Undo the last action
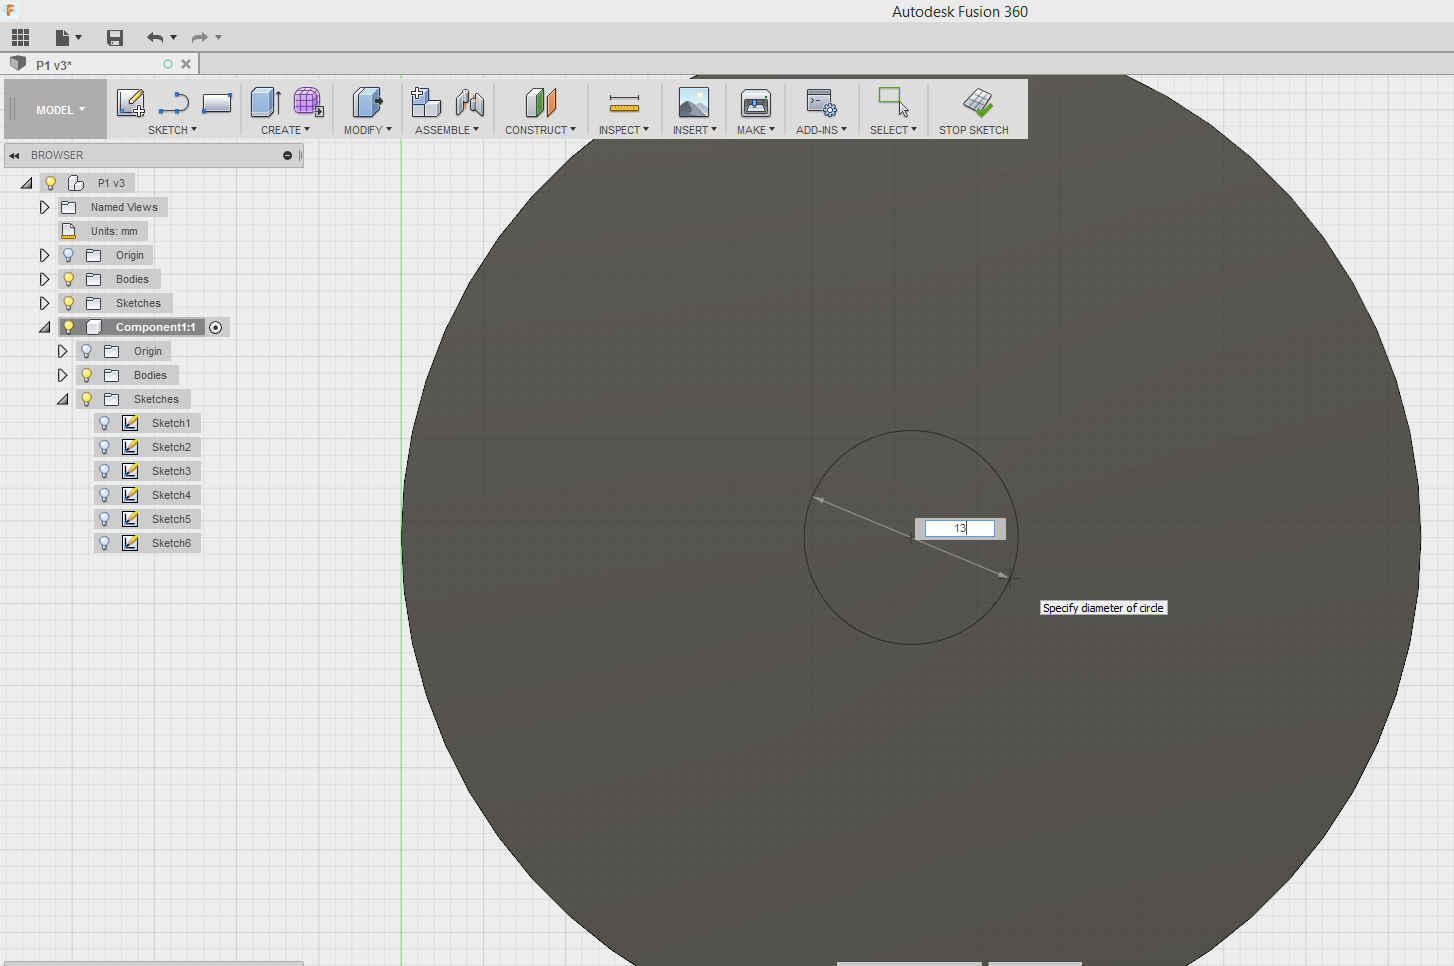Viewport: 1454px width, 966px height. (x=155, y=38)
